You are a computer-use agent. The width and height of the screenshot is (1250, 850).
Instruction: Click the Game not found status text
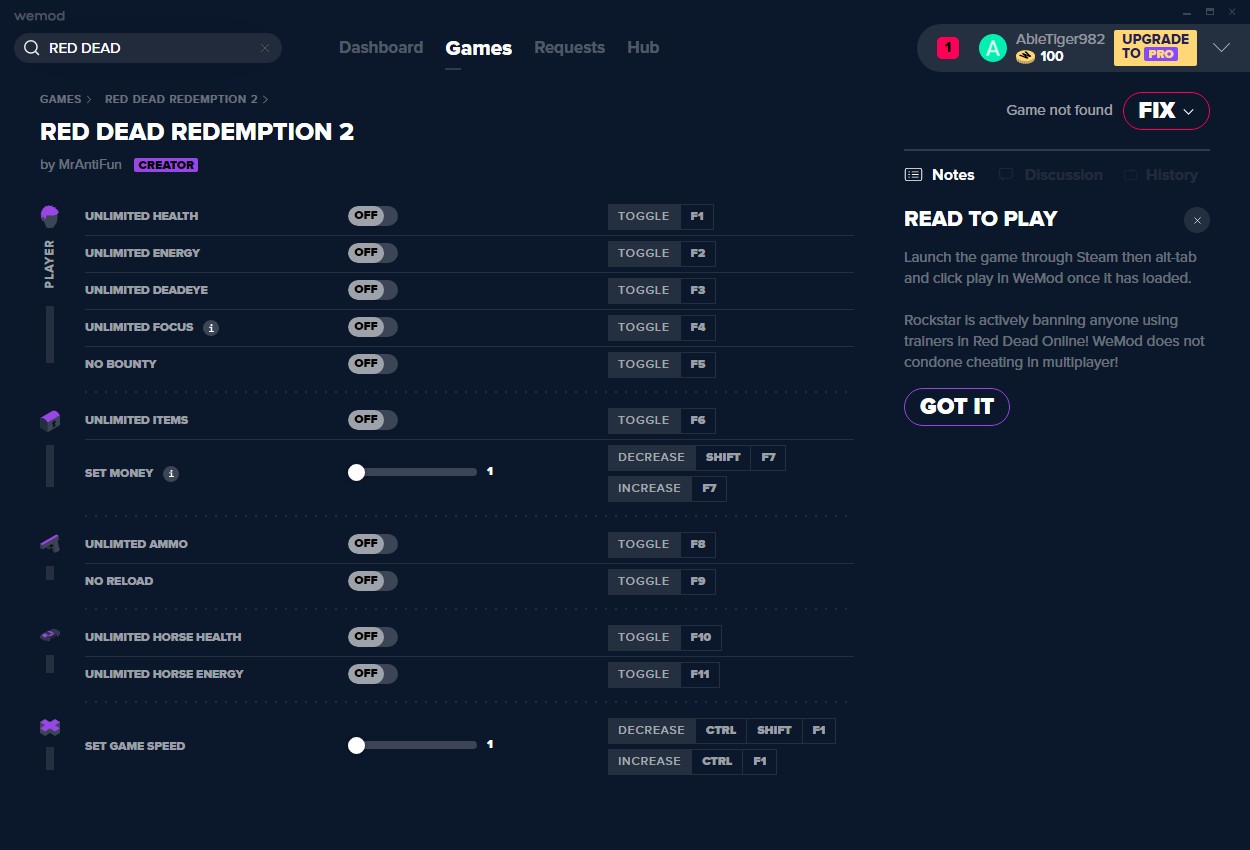pos(1059,110)
